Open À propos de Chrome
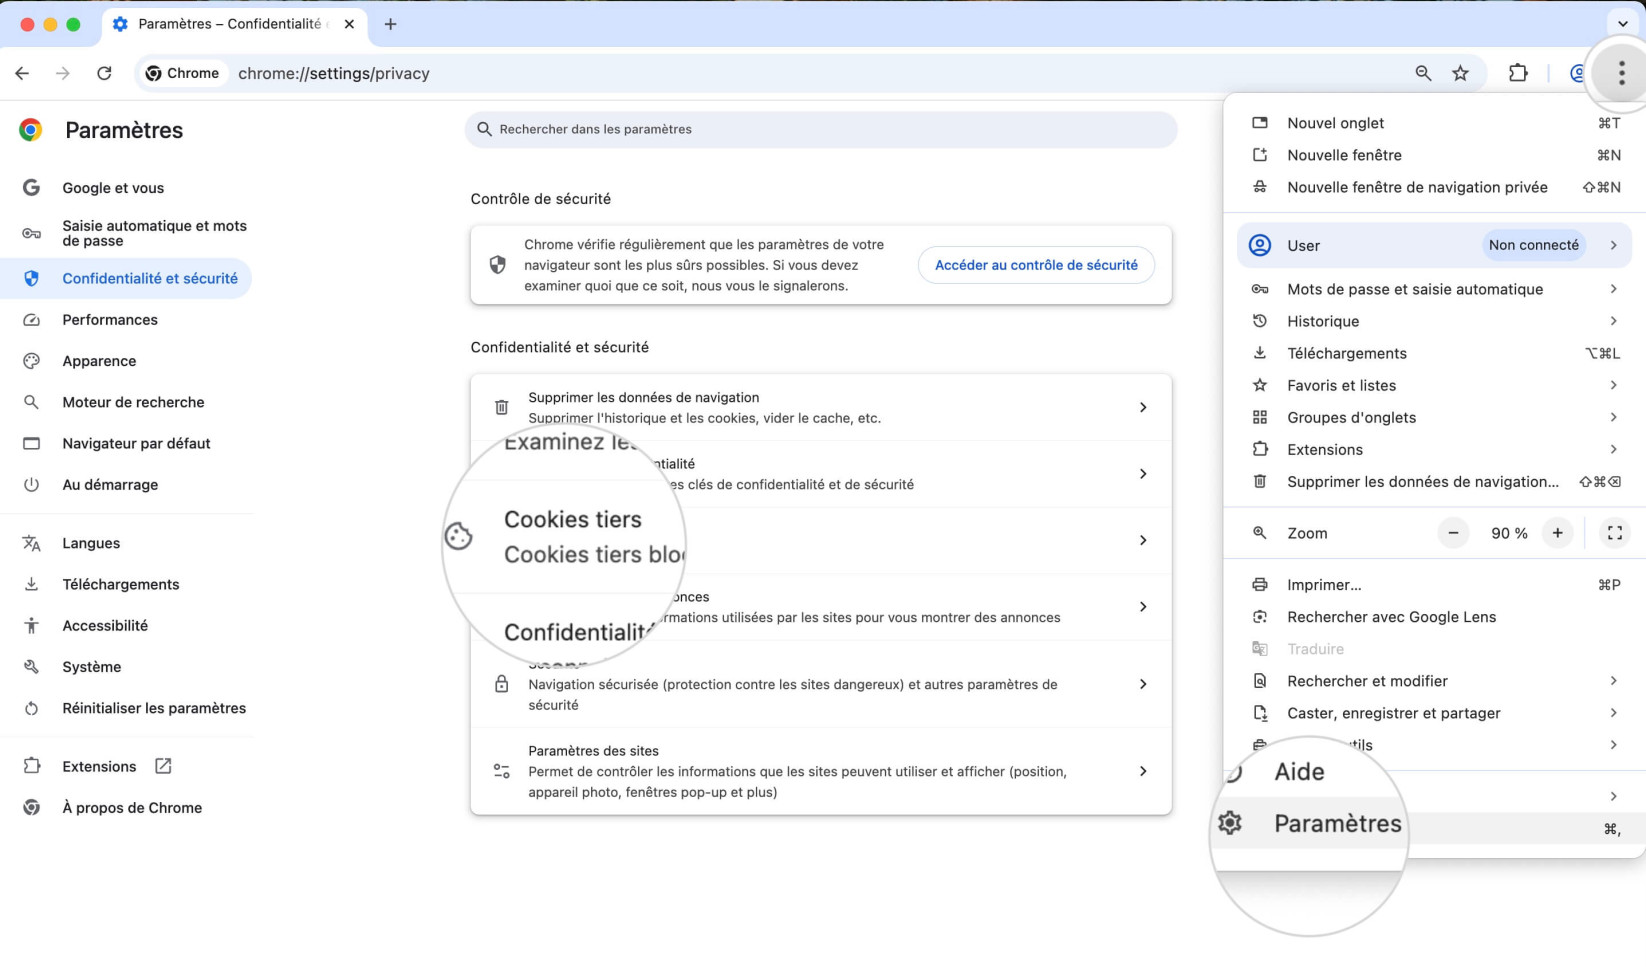 (127, 808)
